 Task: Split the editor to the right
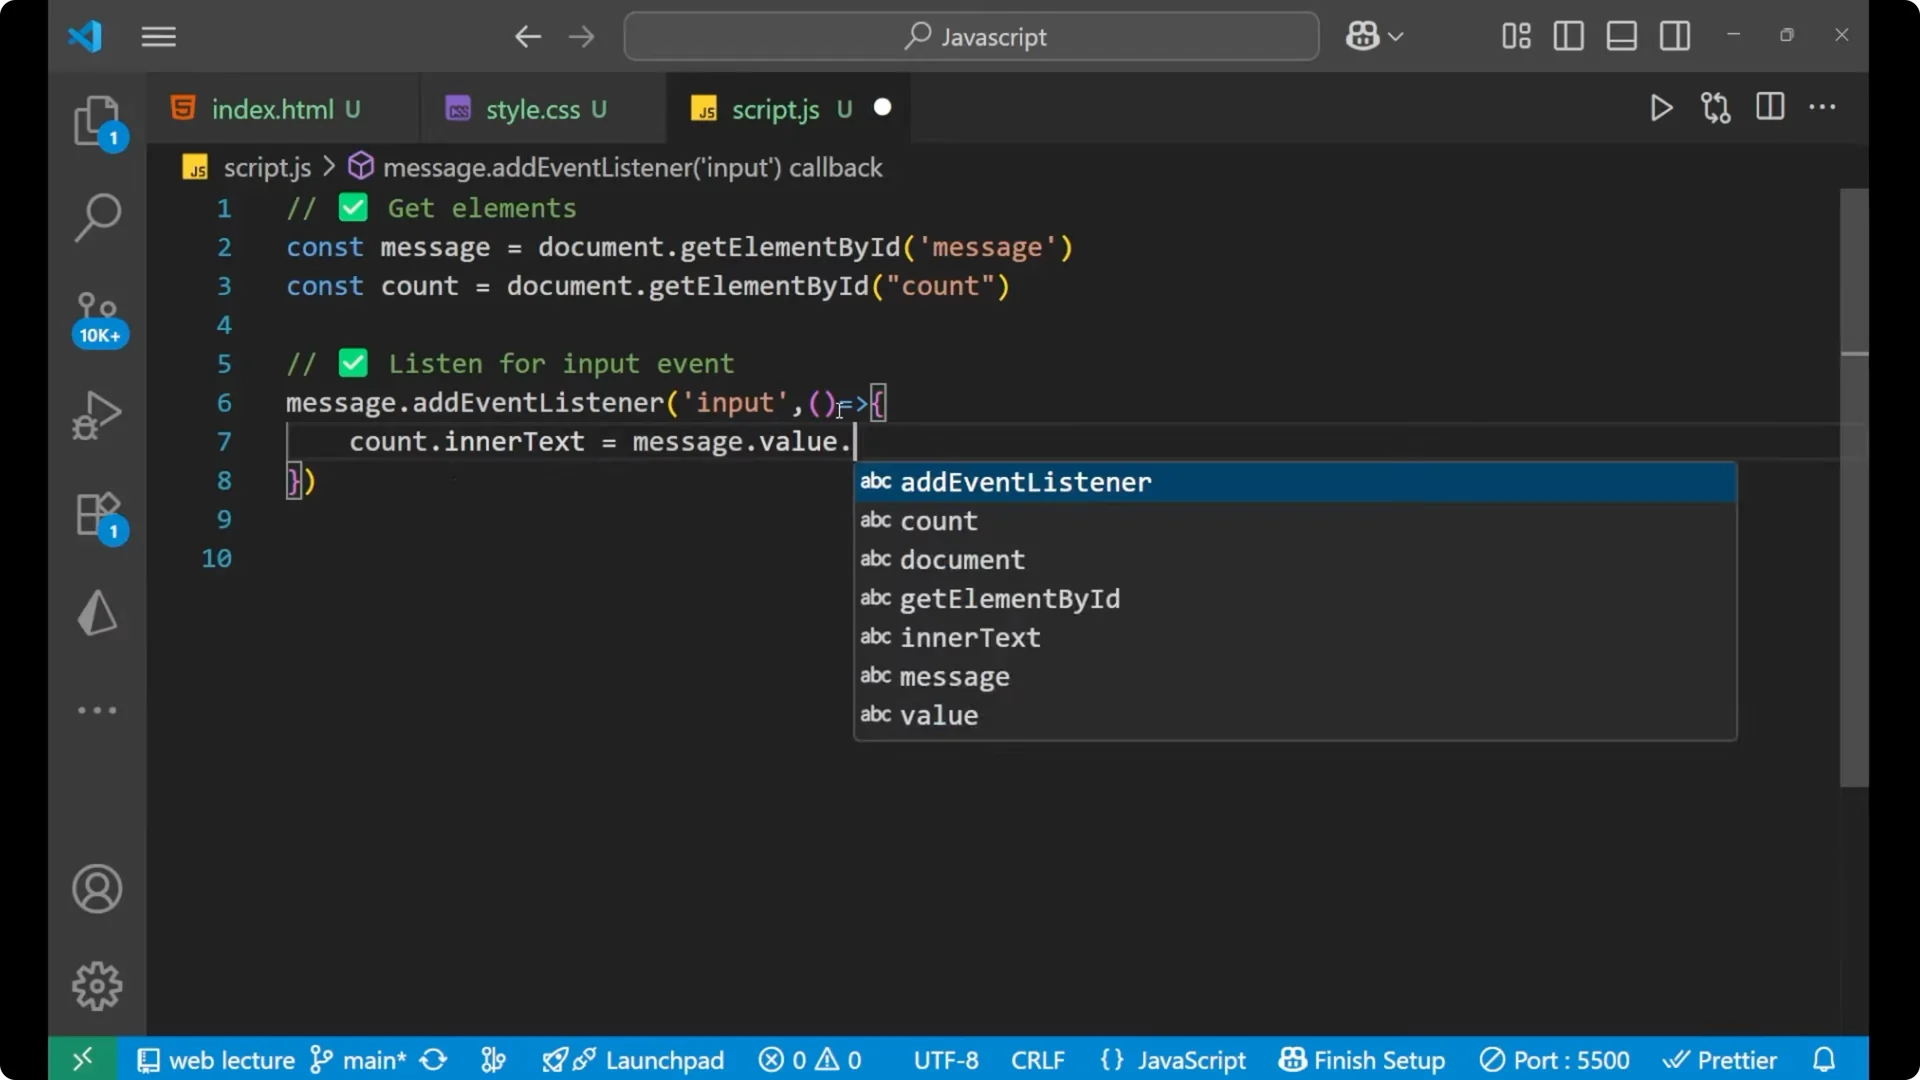(1770, 108)
